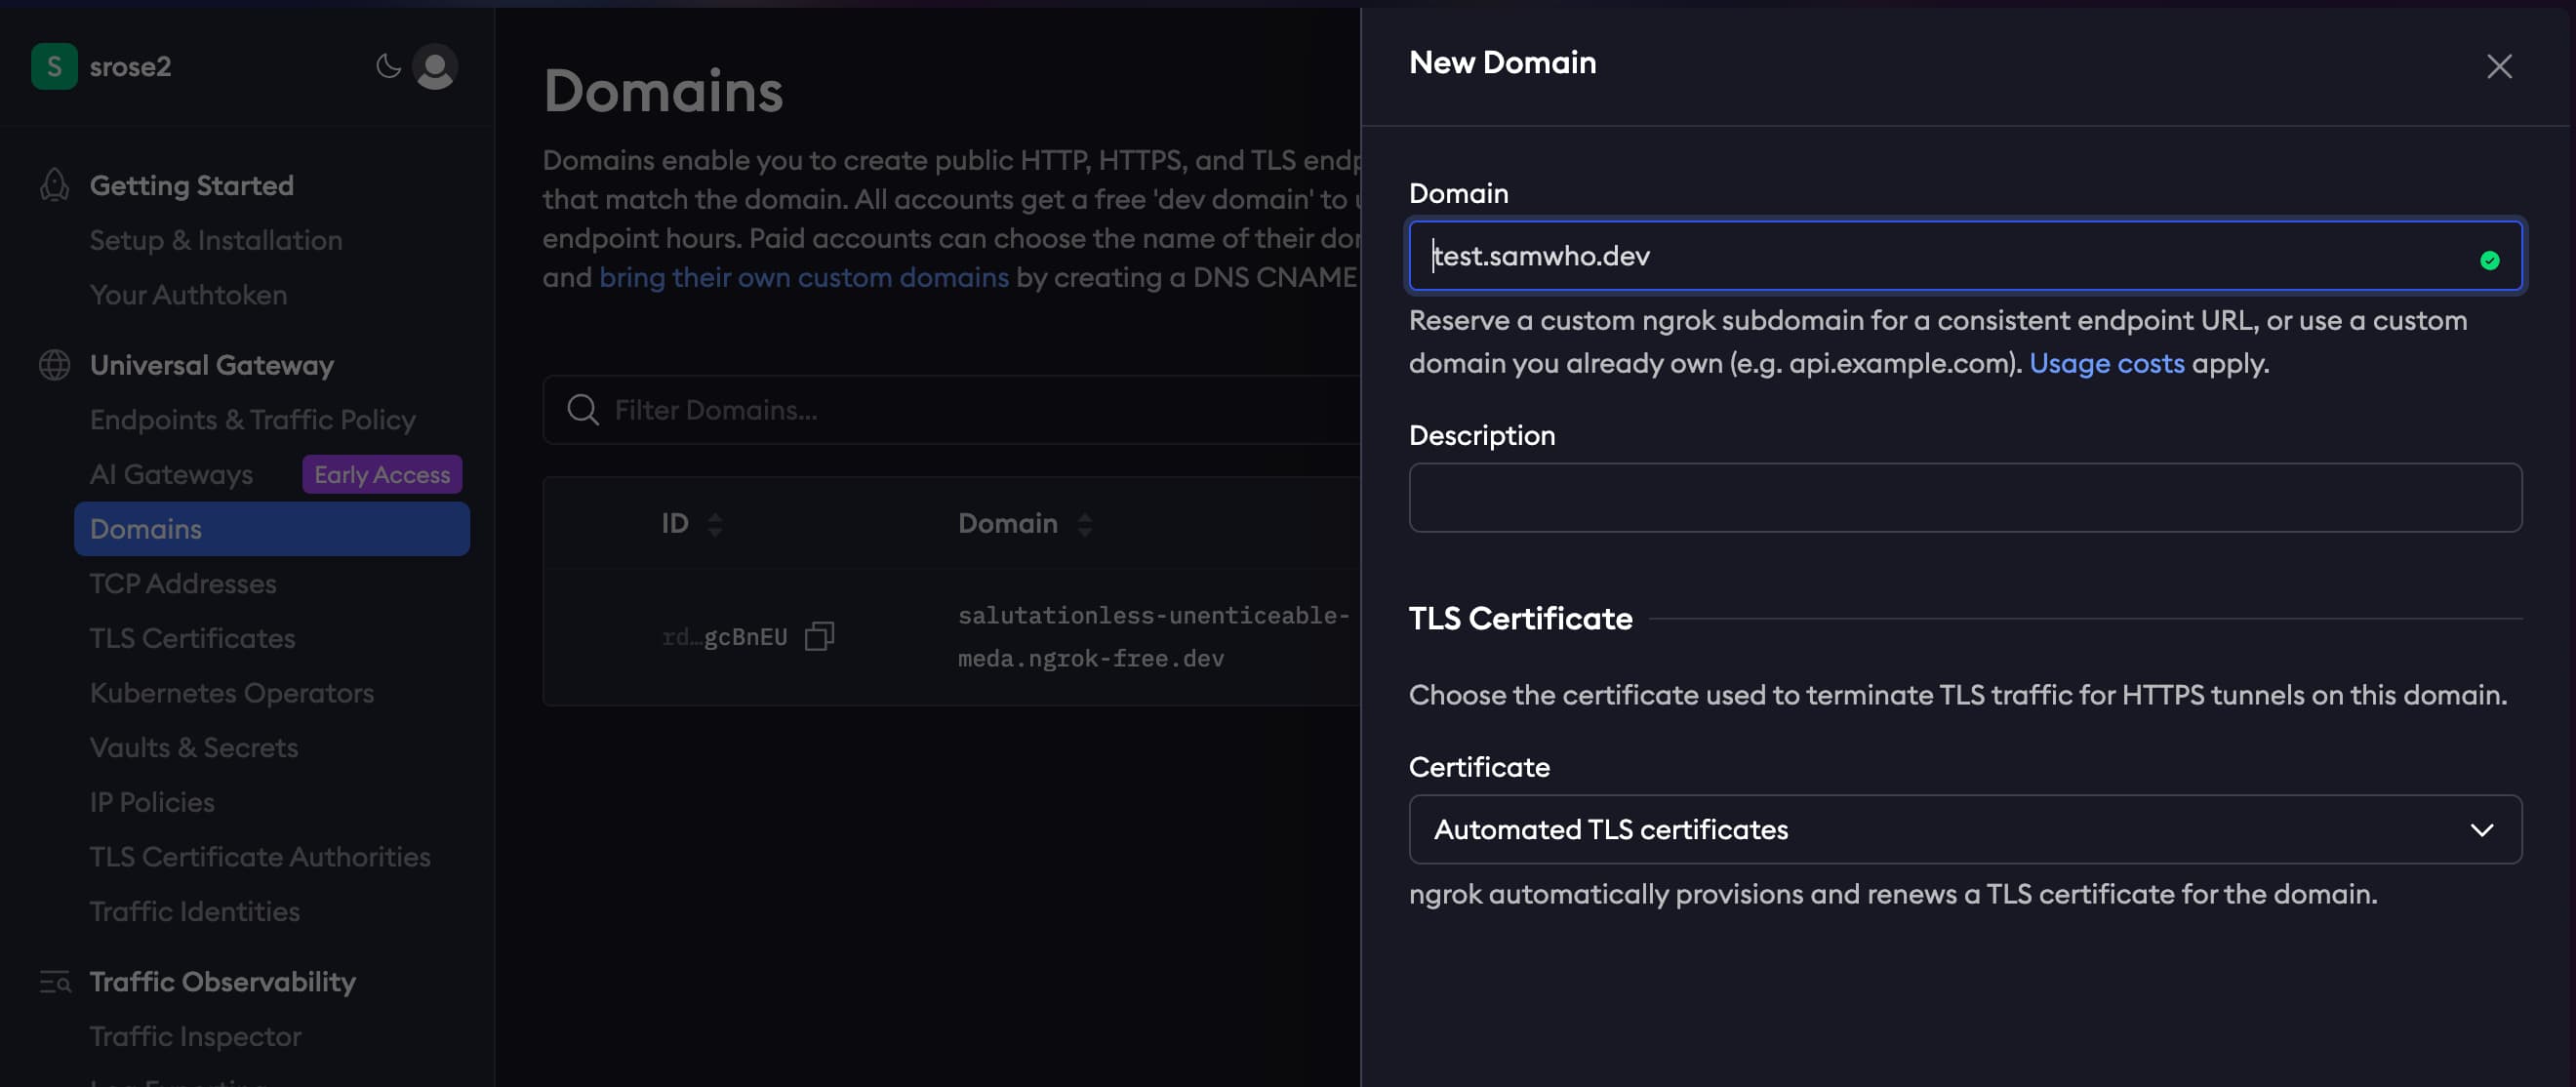2576x1087 pixels.
Task: Open the bring their own custom domains link
Action: point(803,277)
